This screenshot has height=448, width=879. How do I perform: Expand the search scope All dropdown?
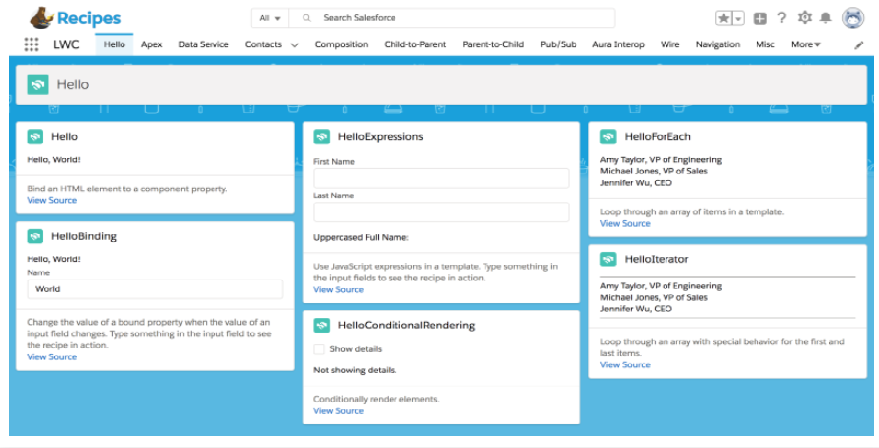(x=269, y=18)
